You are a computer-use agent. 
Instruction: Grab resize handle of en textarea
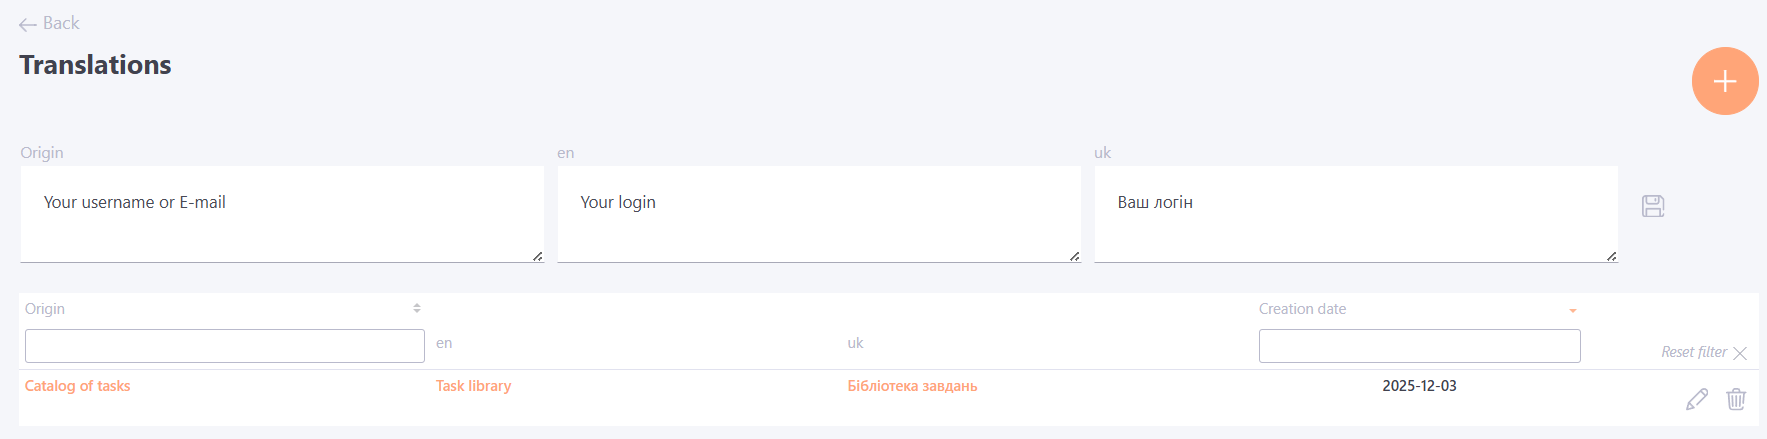1075,257
